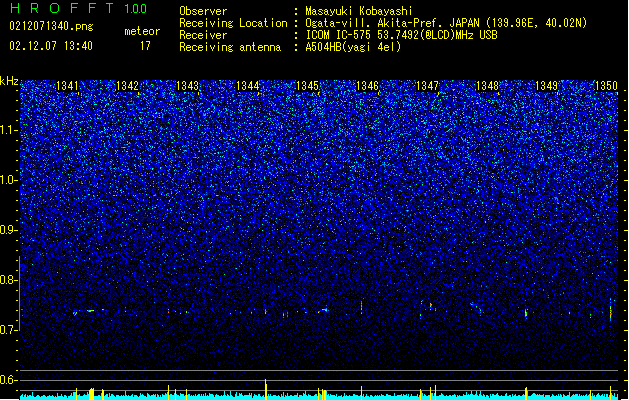
Task: Click the 'Receiver' field label
Action: click(203, 35)
